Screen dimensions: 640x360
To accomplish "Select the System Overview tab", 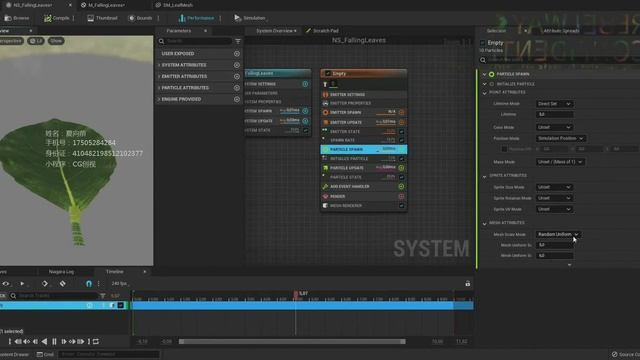I will (276, 31).
